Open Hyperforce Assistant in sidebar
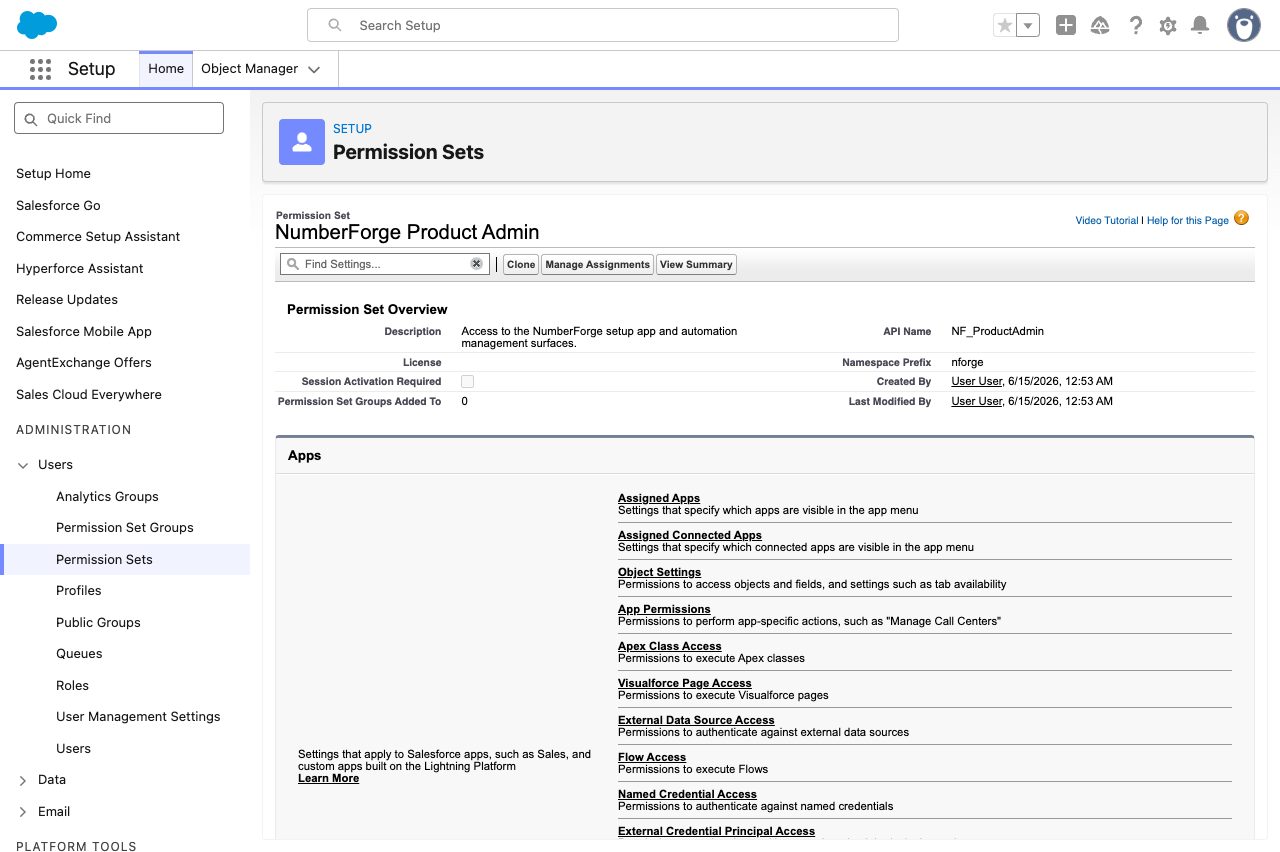Image resolution: width=1280 pixels, height=852 pixels. point(80,268)
